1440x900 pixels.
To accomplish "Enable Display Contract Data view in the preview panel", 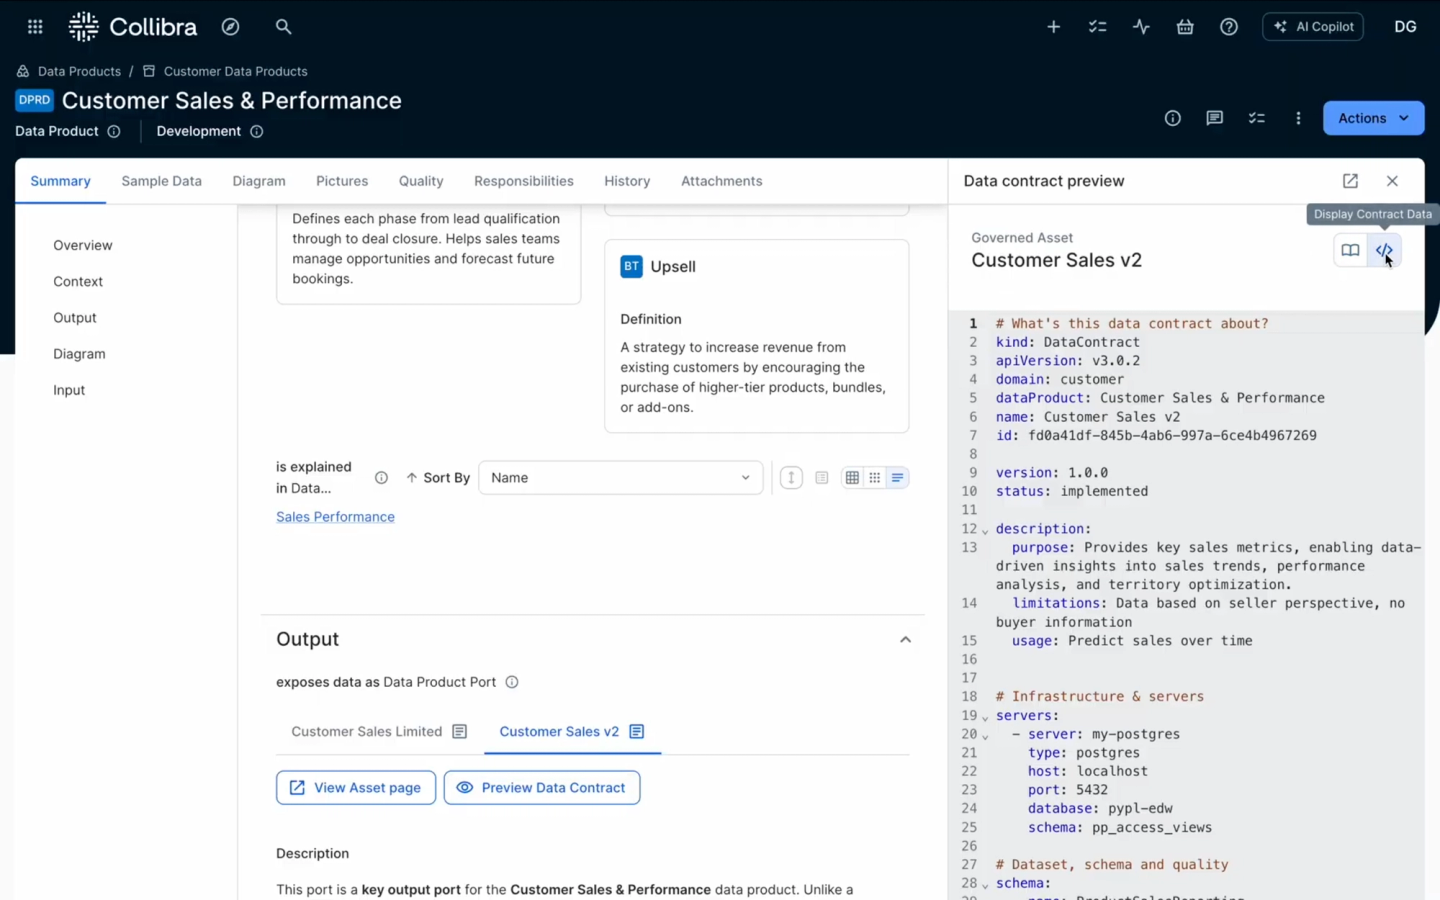I will (1385, 250).
